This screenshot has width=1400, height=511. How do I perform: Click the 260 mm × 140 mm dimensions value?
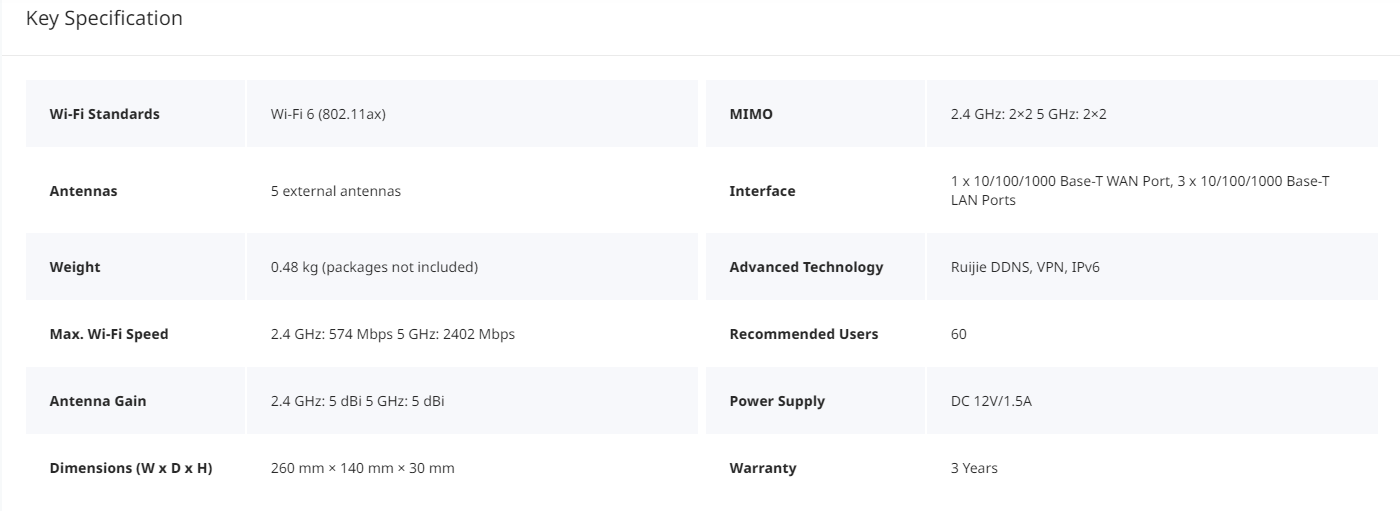click(x=363, y=468)
